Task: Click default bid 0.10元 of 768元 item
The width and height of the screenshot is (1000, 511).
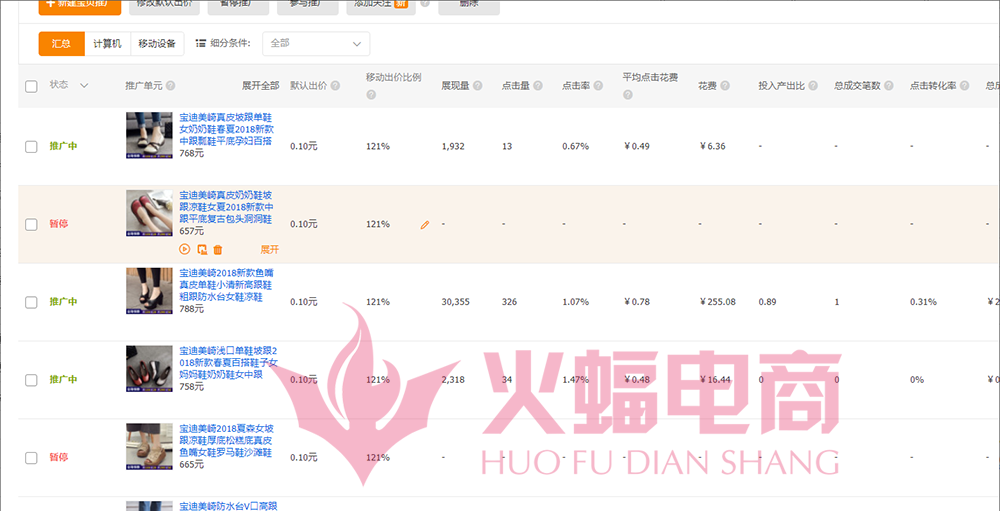Action: tap(304, 147)
